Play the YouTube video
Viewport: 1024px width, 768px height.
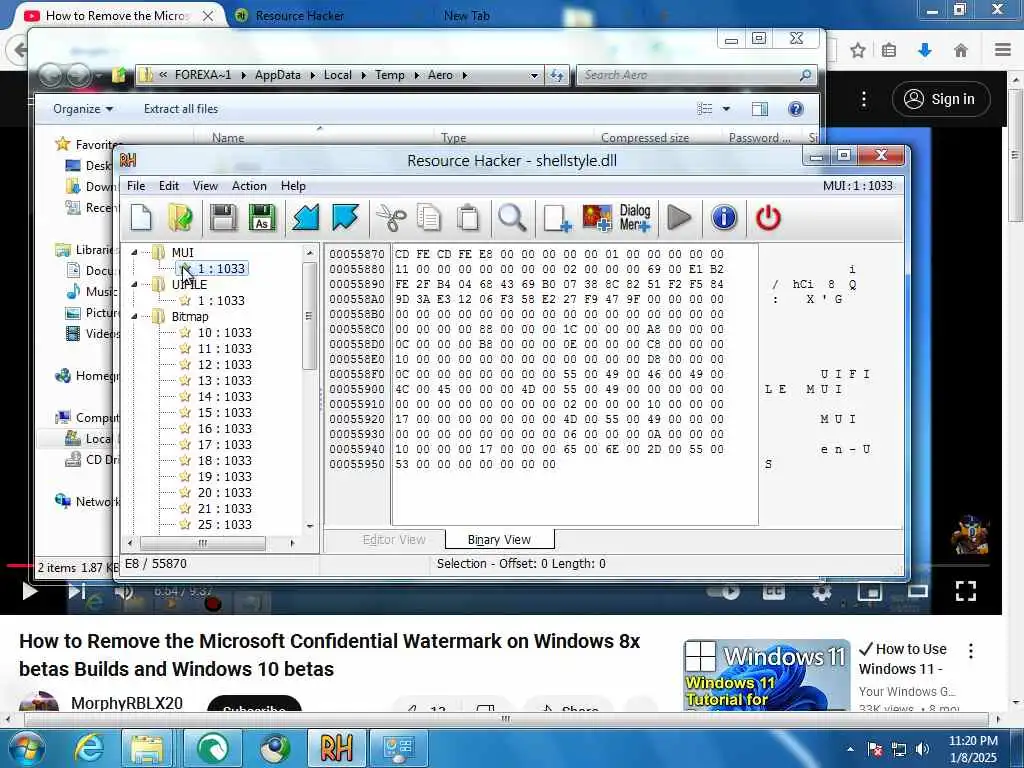[x=29, y=591]
